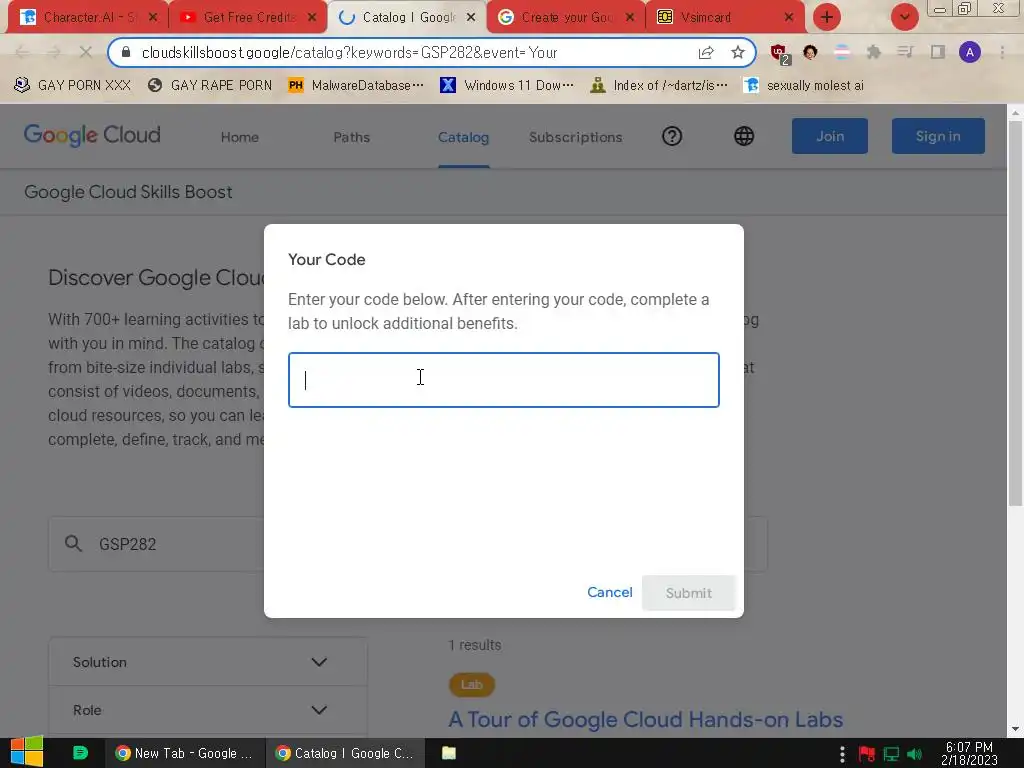This screenshot has height=768, width=1024.
Task: Open Subscriptions in navigation
Action: pos(575,137)
